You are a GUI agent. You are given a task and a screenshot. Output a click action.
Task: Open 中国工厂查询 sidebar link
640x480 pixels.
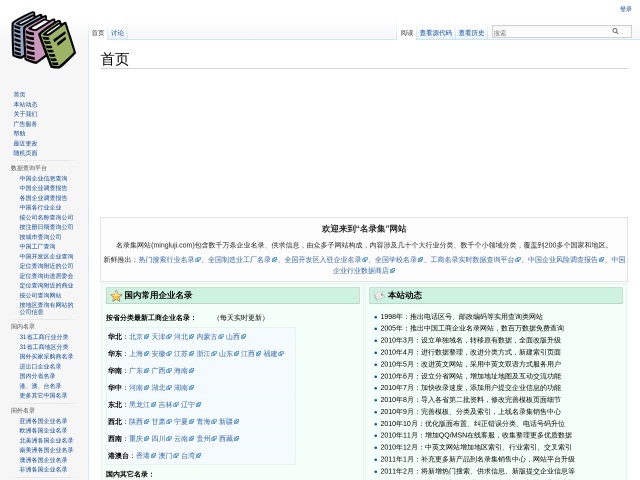[x=37, y=247]
